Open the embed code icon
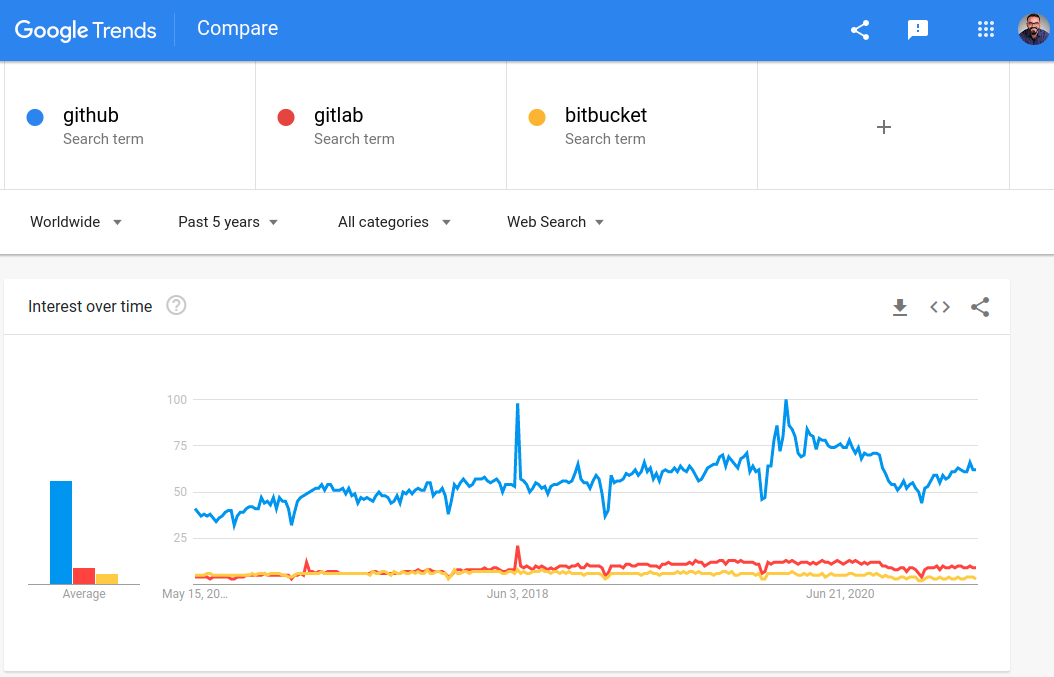 (x=939, y=307)
